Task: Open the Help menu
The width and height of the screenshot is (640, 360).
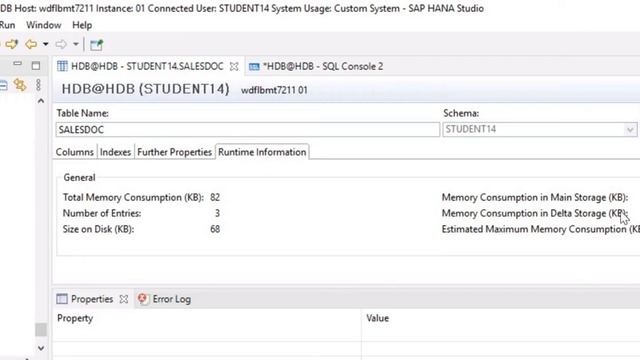Action: point(82,25)
